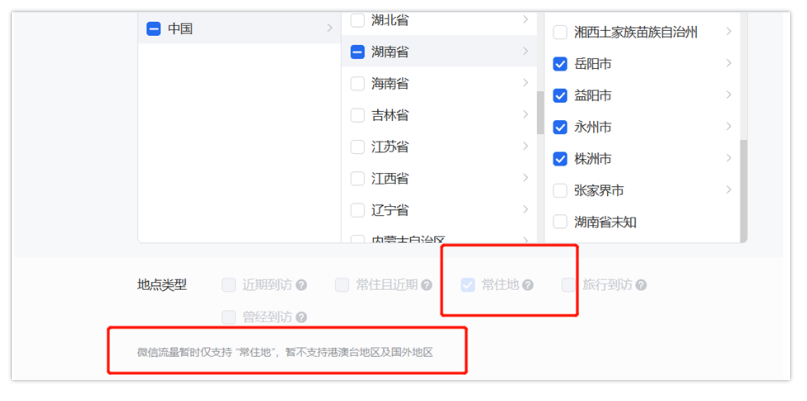Check the 湖南省未知 checkbox

[x=560, y=222]
